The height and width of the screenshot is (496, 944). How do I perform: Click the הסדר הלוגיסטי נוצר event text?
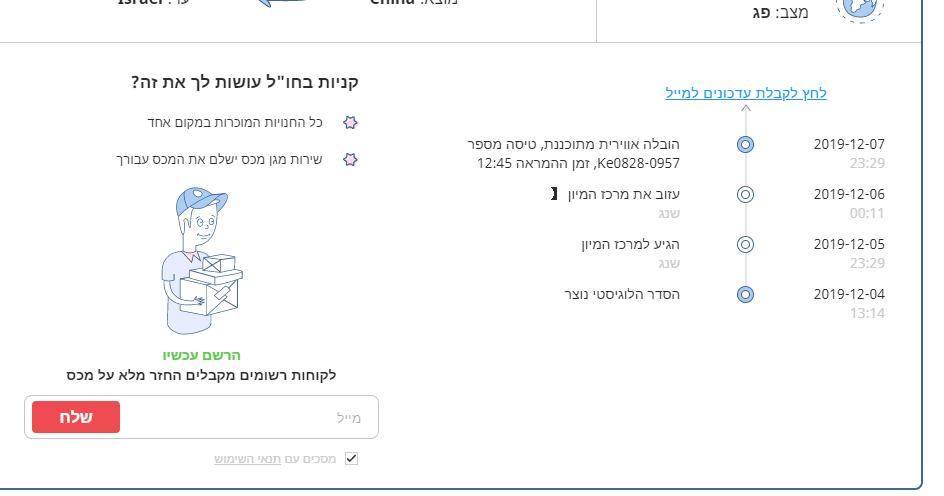[x=622, y=293]
